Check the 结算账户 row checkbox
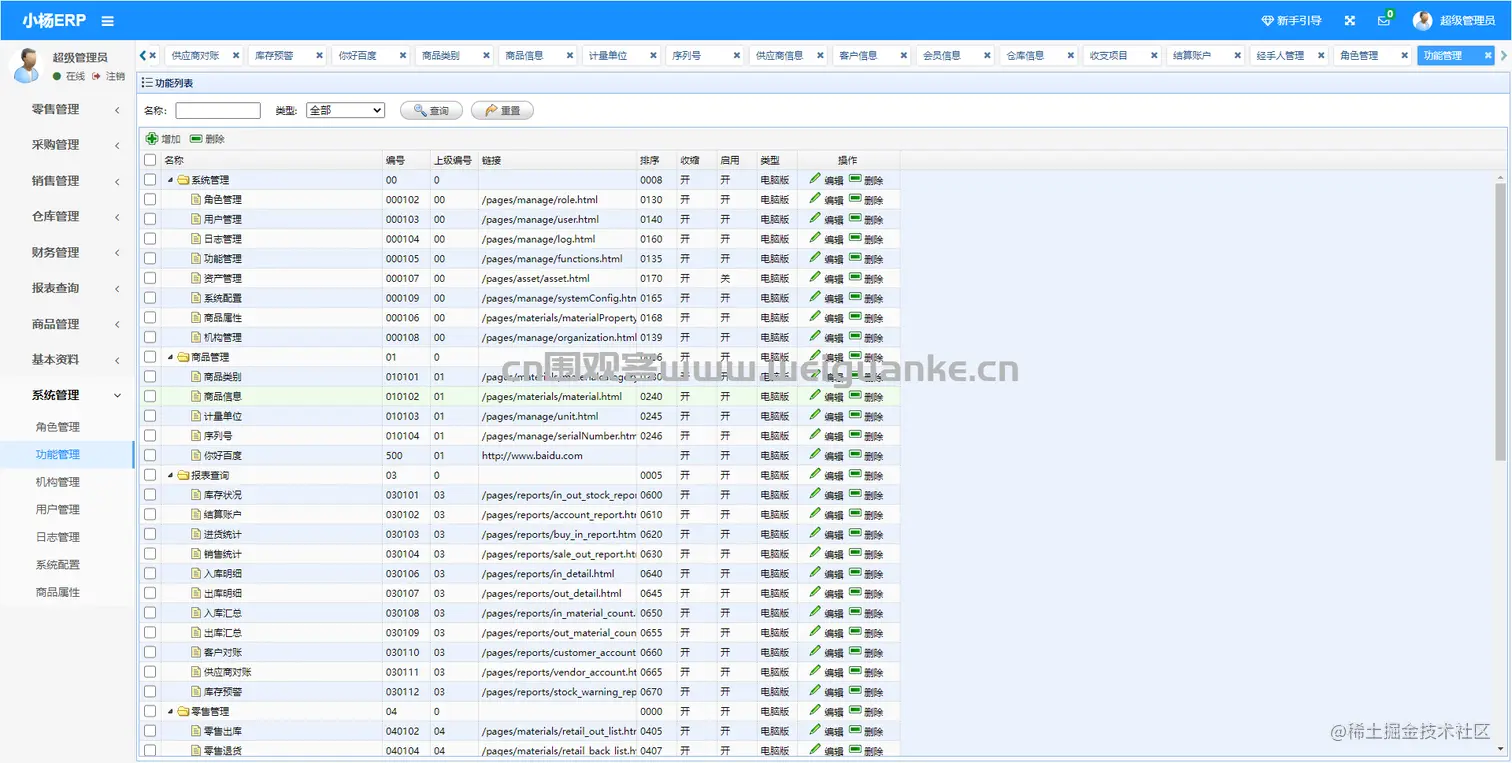Screen dimensions: 1512x763 150,514
